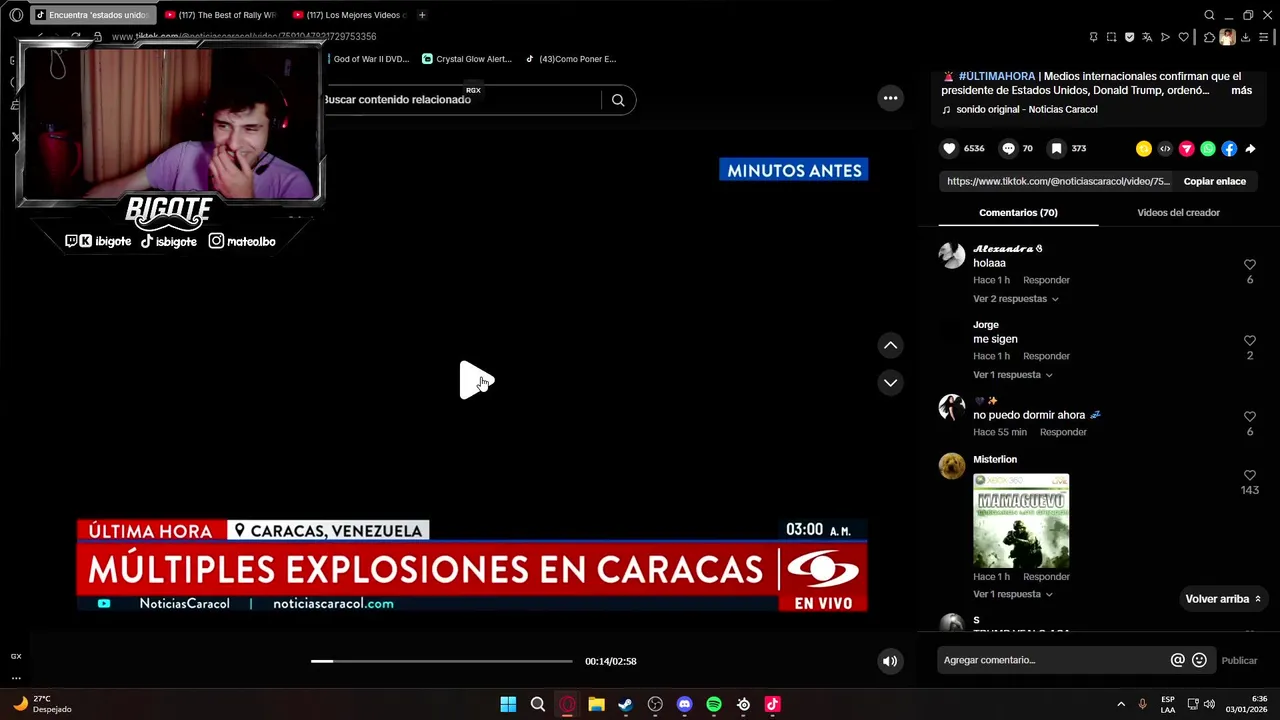Go to next video with down chevron
Viewport: 1280px width, 720px height.
(890, 383)
